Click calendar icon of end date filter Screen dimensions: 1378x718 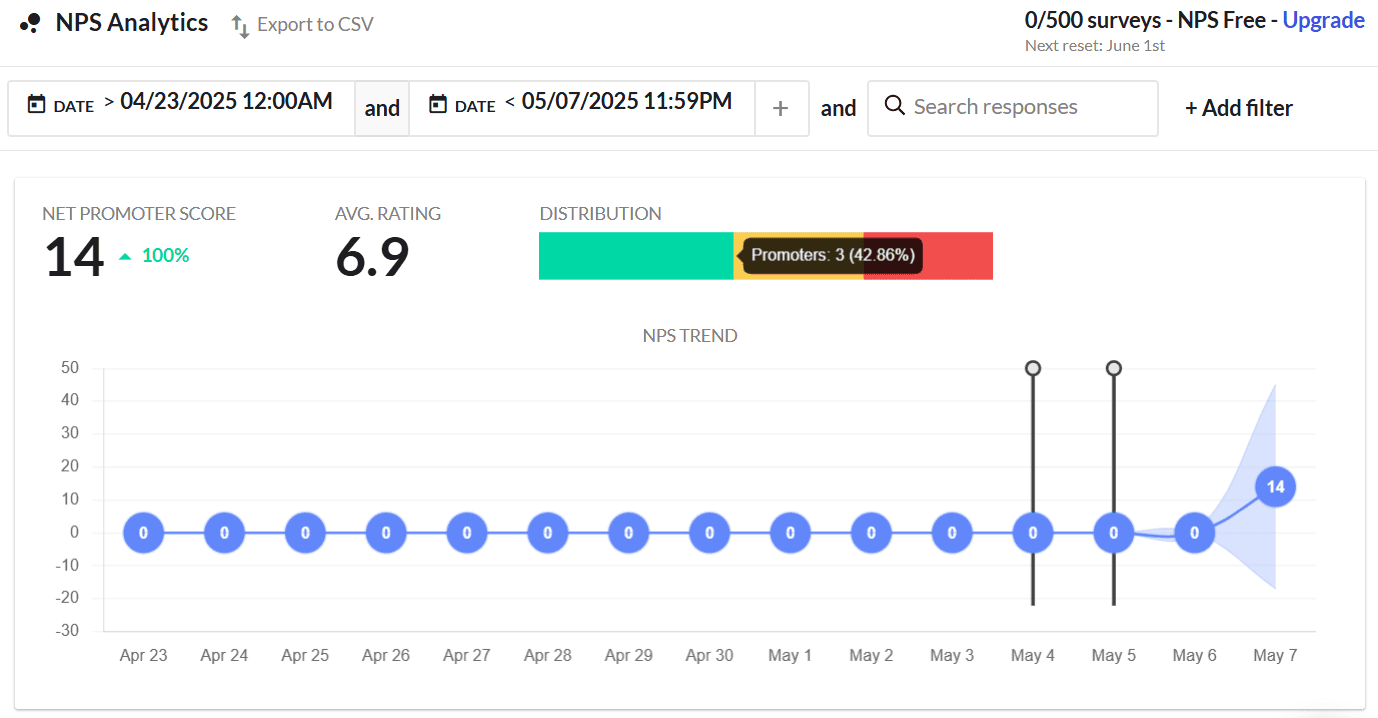(x=438, y=104)
